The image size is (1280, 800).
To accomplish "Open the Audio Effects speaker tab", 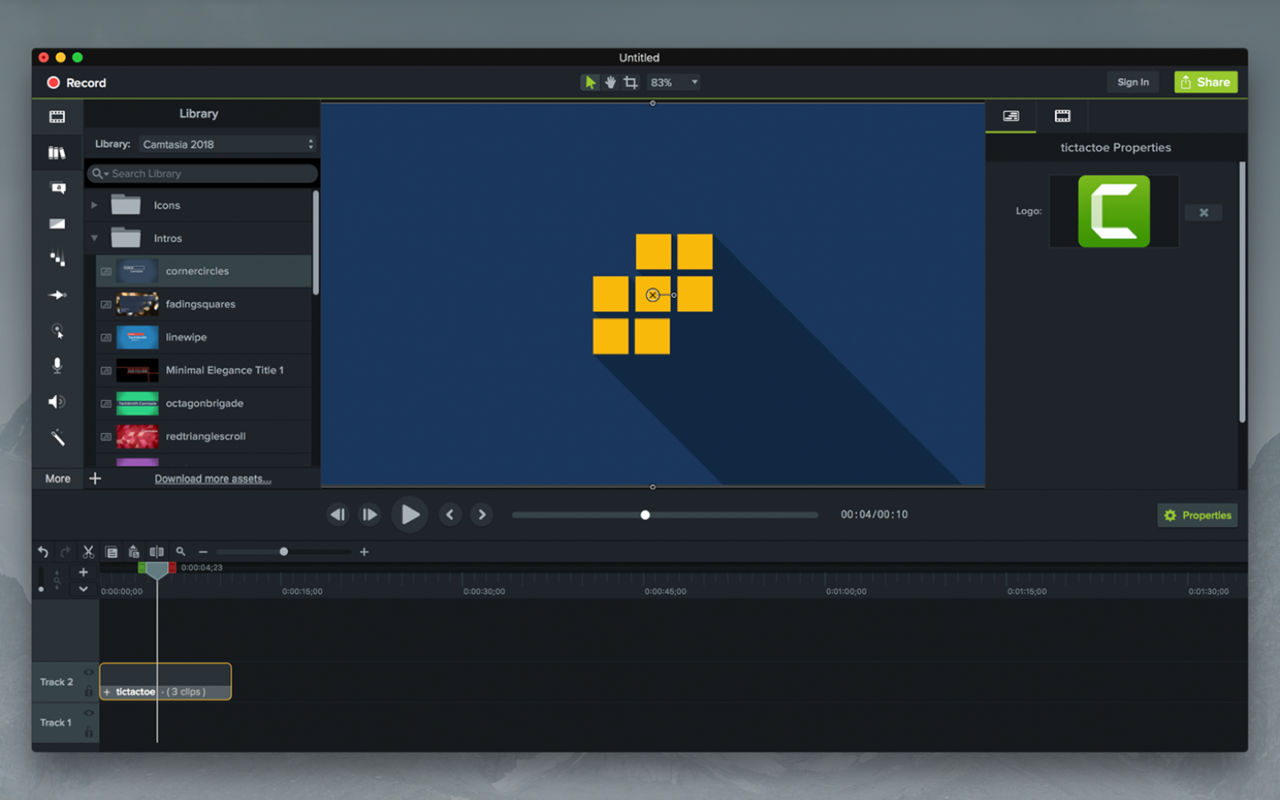I will 57,402.
